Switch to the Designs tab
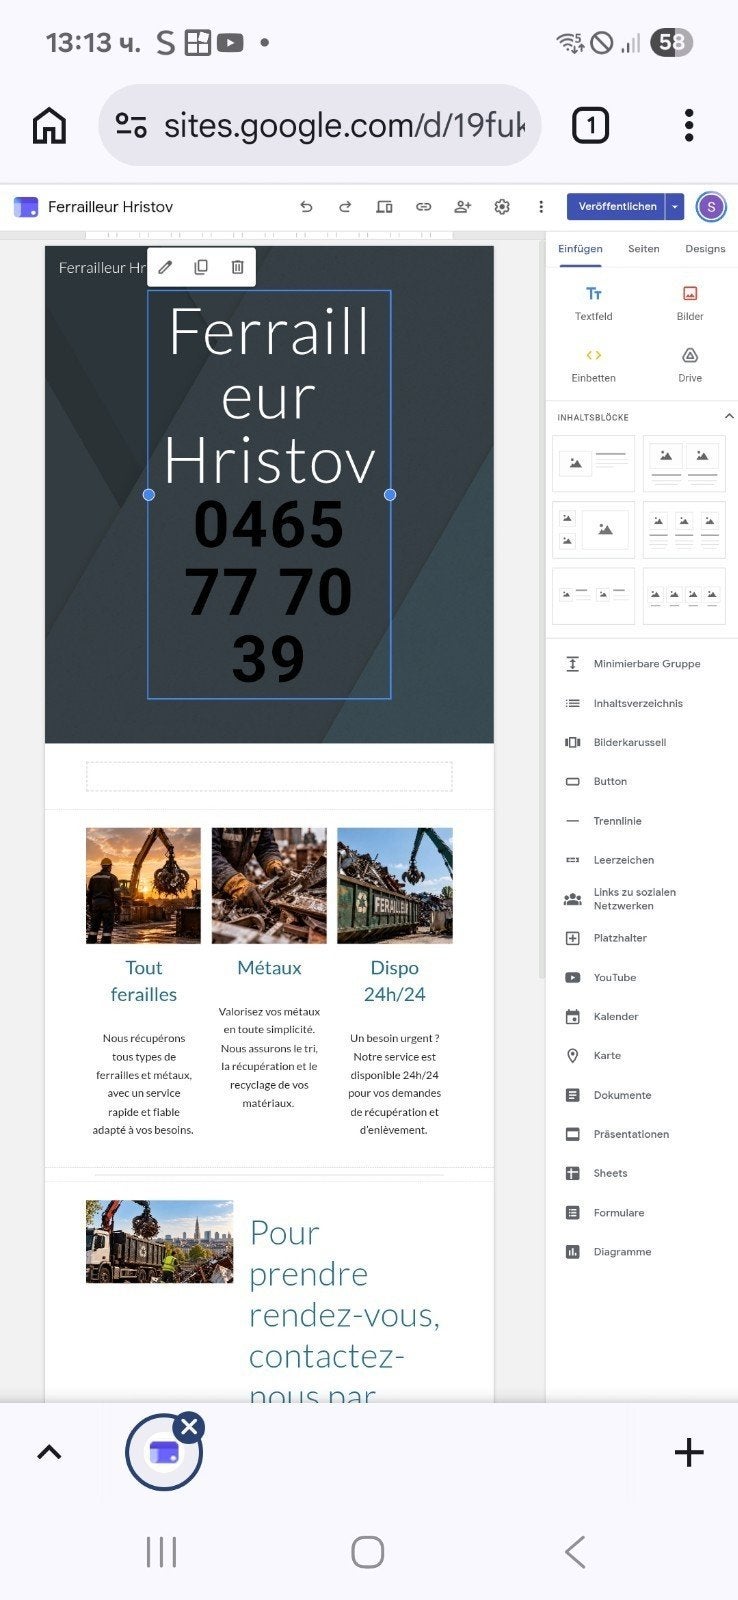 pyautogui.click(x=705, y=249)
